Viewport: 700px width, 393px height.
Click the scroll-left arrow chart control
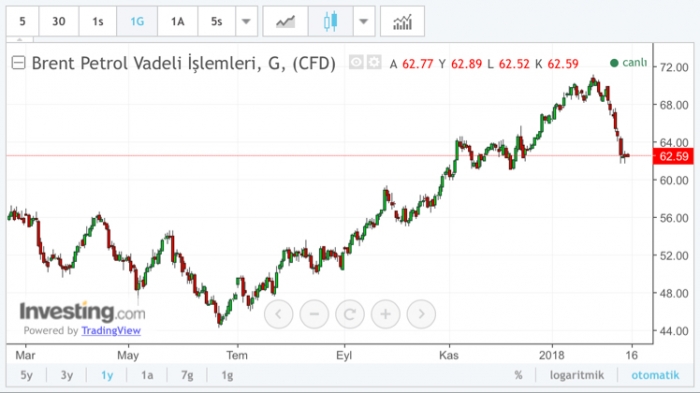coord(279,314)
